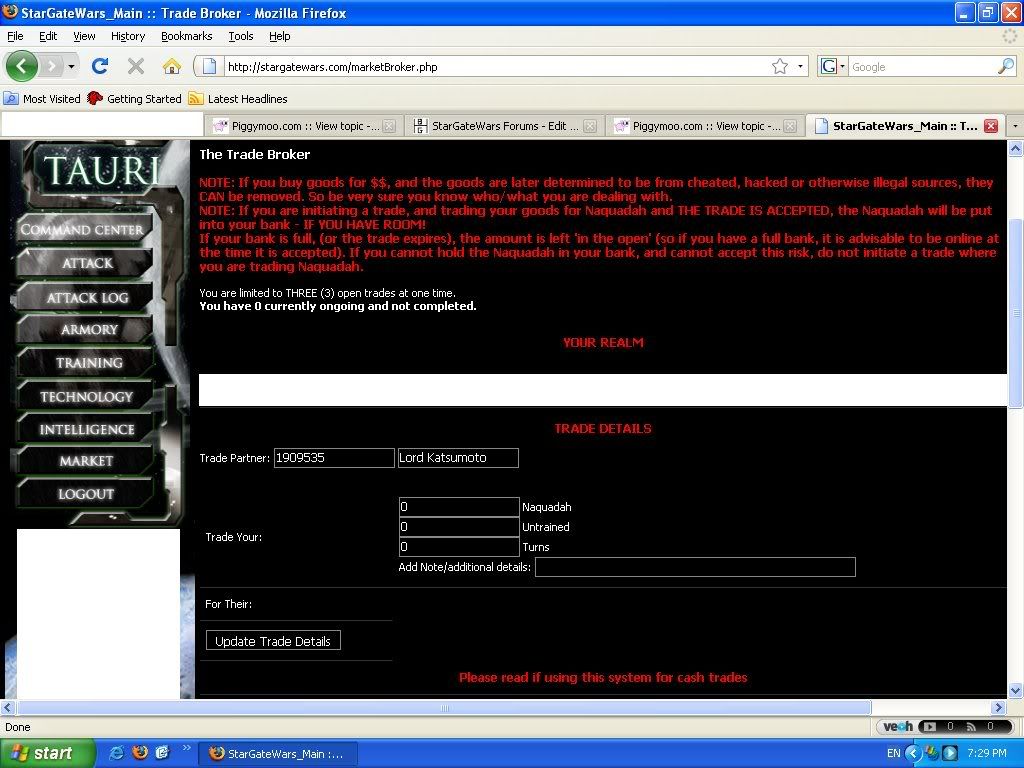Screen dimensions: 1024x768
Task: Click the Firefox reload page icon
Action: [99, 66]
